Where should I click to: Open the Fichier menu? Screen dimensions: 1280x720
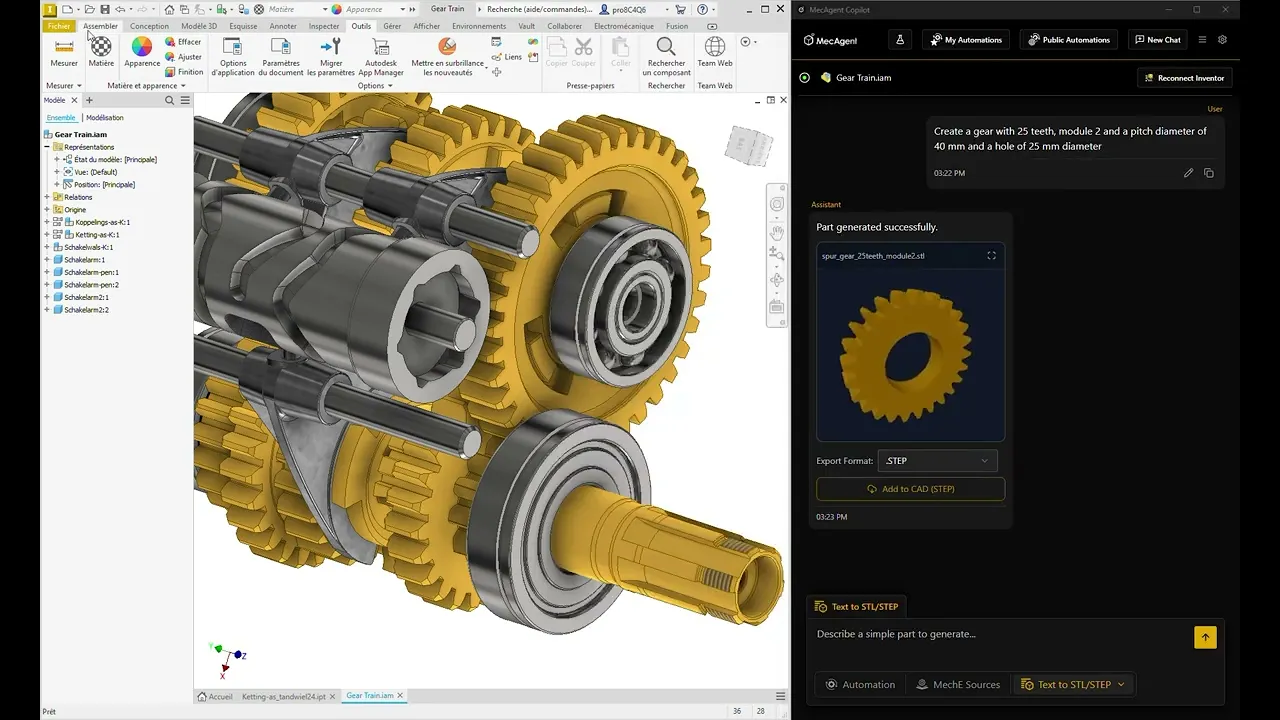[59, 26]
